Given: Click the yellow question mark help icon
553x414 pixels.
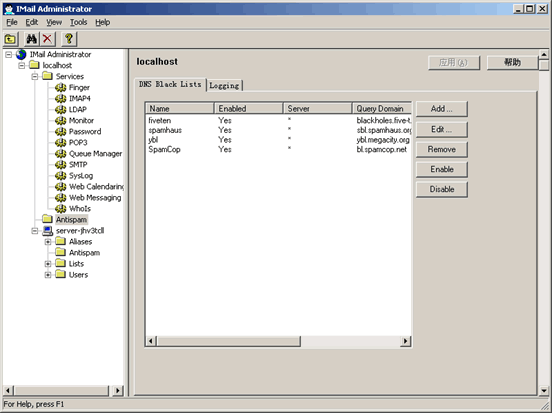Looking at the screenshot, I should pyautogui.click(x=69, y=39).
